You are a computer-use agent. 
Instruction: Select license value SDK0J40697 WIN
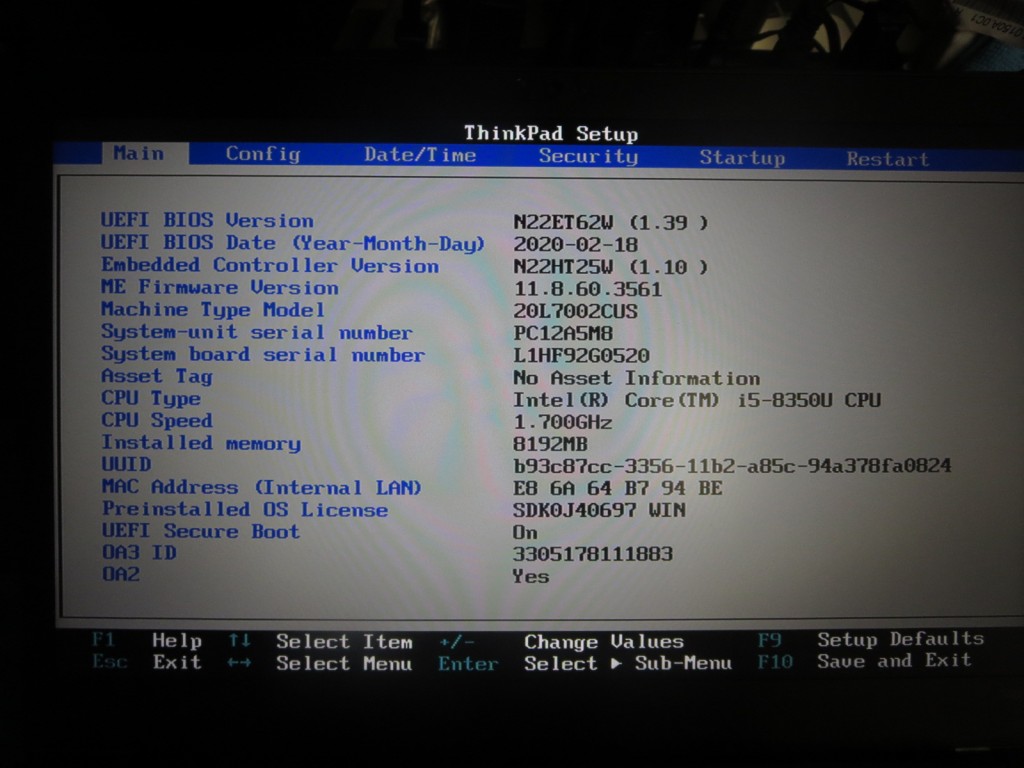(600, 510)
